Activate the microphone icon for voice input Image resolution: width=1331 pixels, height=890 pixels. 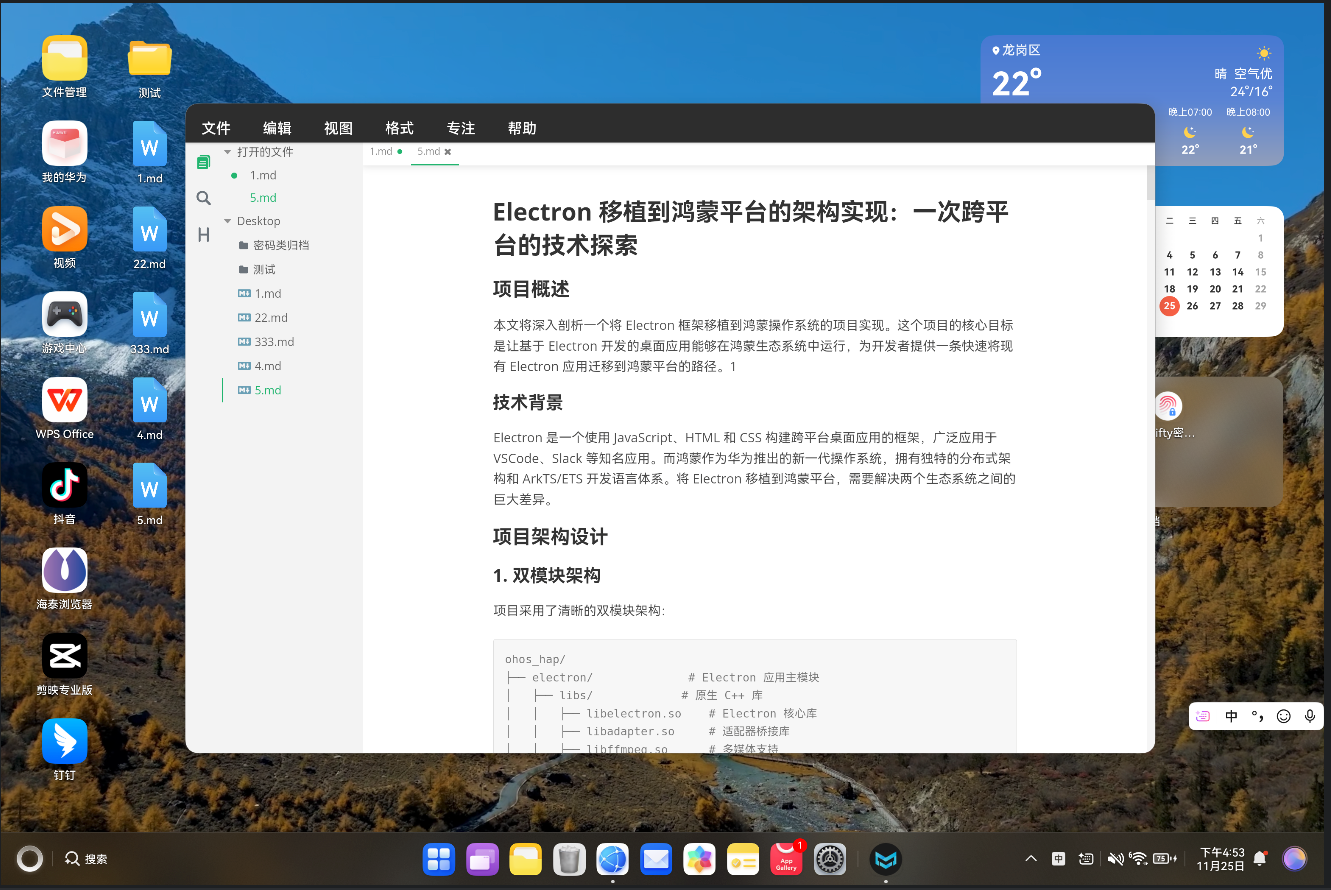pyautogui.click(x=1310, y=715)
